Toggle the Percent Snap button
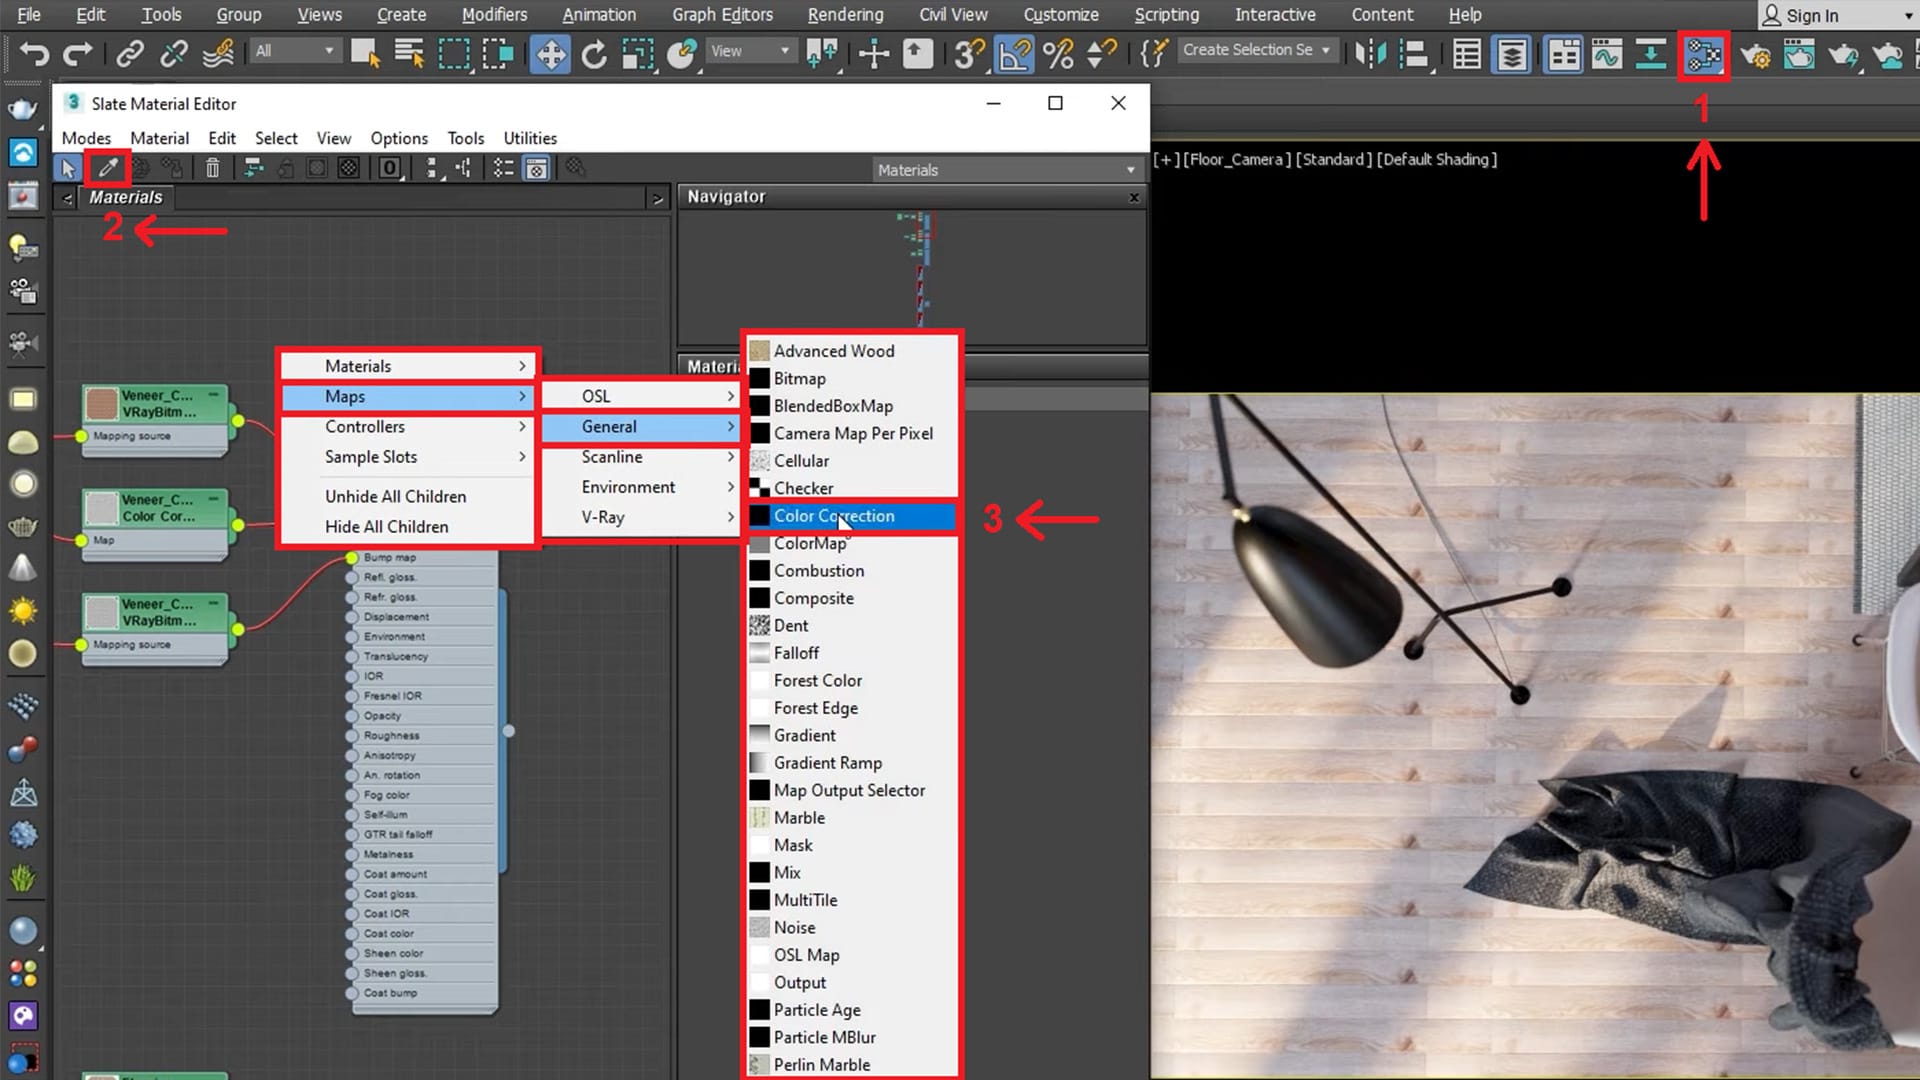 click(x=1058, y=53)
